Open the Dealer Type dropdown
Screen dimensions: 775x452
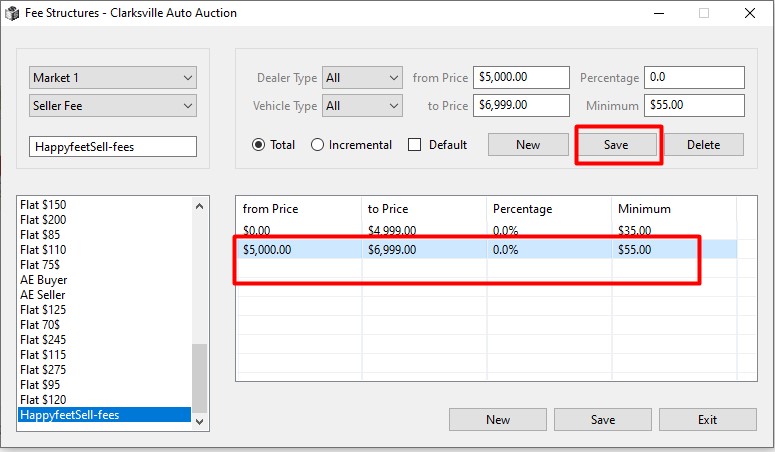click(x=362, y=78)
